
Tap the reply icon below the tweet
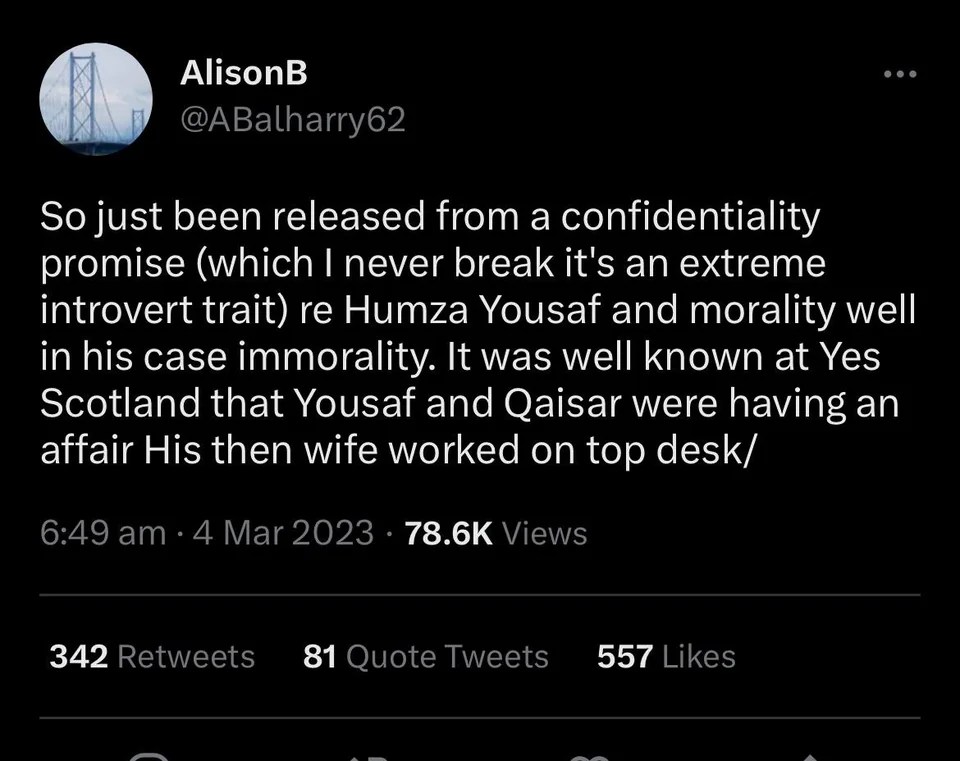click(148, 756)
